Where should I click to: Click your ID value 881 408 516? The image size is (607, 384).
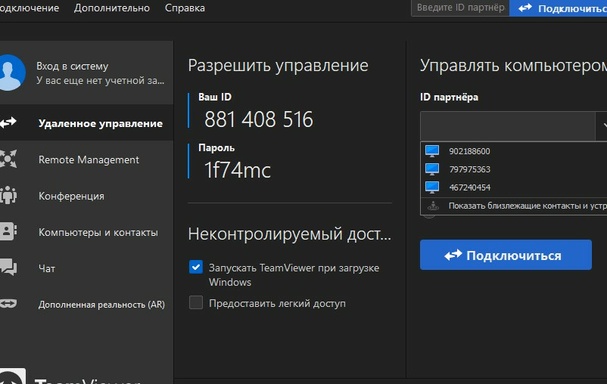click(259, 119)
